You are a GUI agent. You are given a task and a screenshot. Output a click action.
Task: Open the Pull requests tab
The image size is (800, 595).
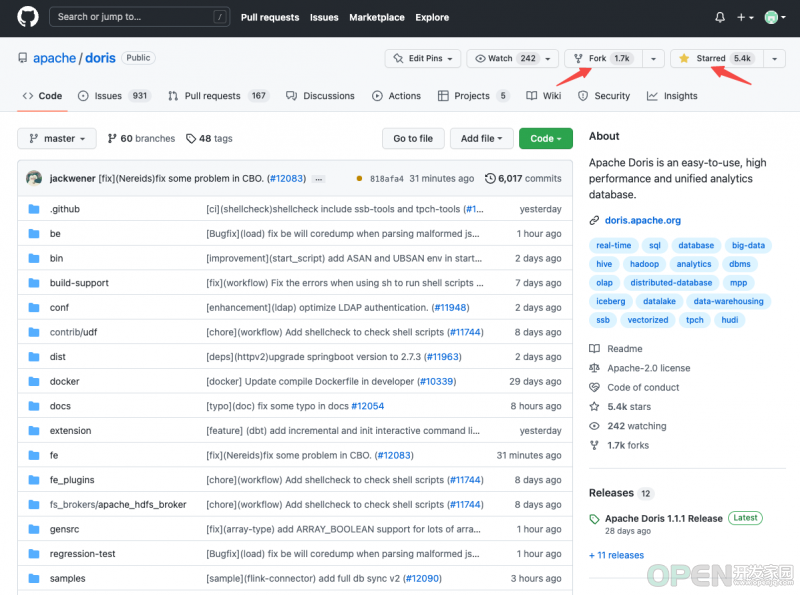(219, 96)
